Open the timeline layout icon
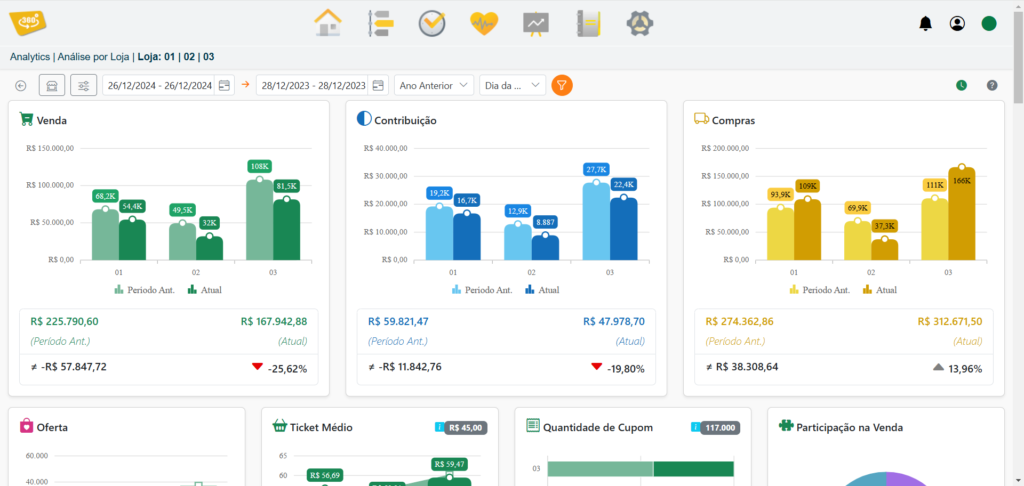Screen dimensions: 1024x486 [380, 24]
